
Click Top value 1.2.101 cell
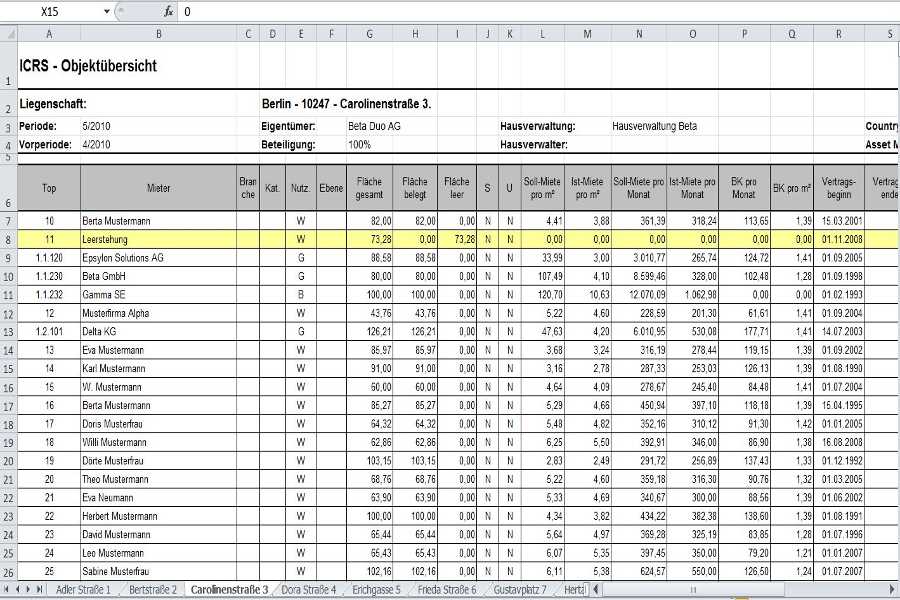coord(49,332)
